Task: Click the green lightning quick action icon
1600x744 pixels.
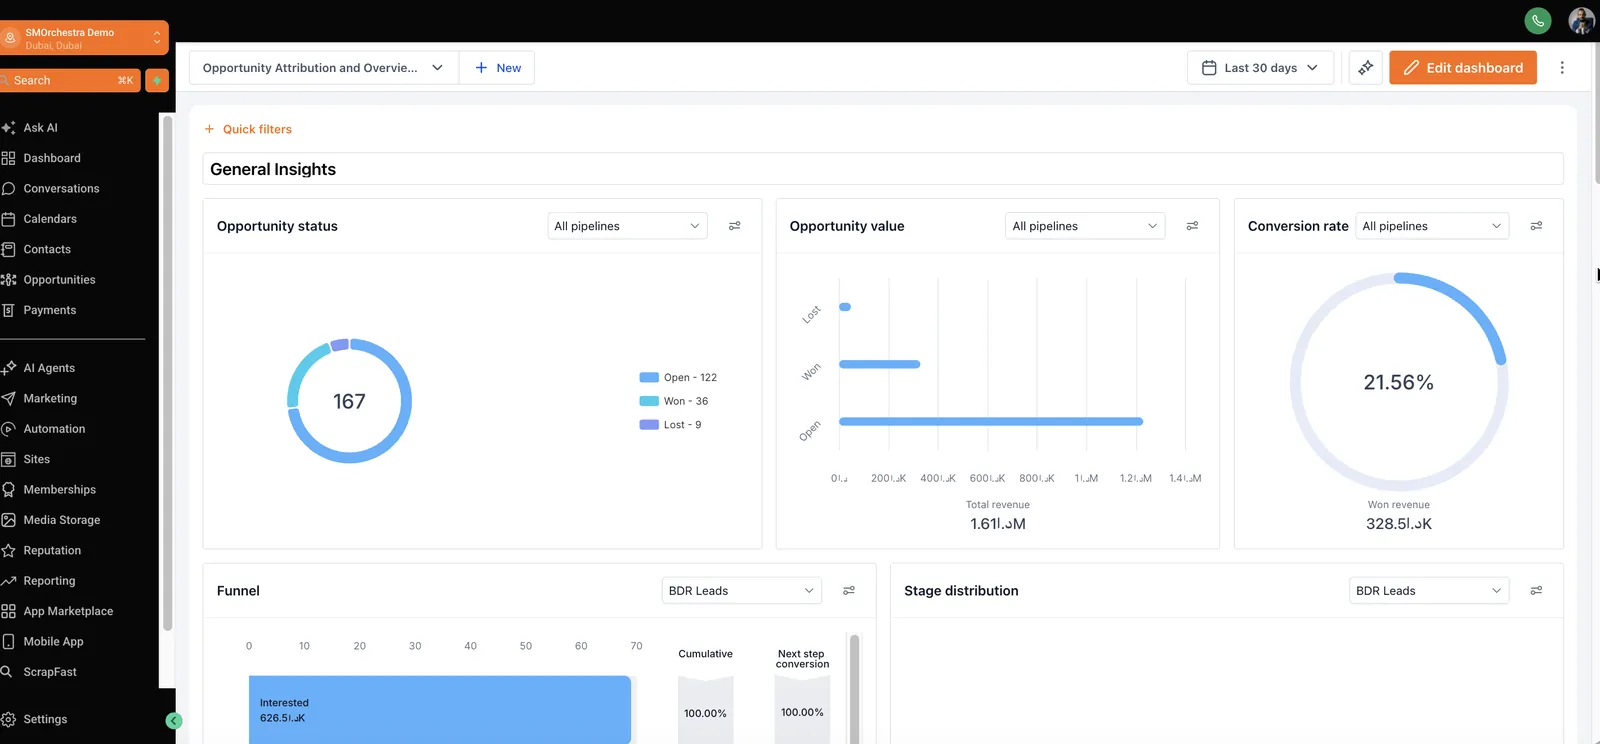Action: click(157, 80)
